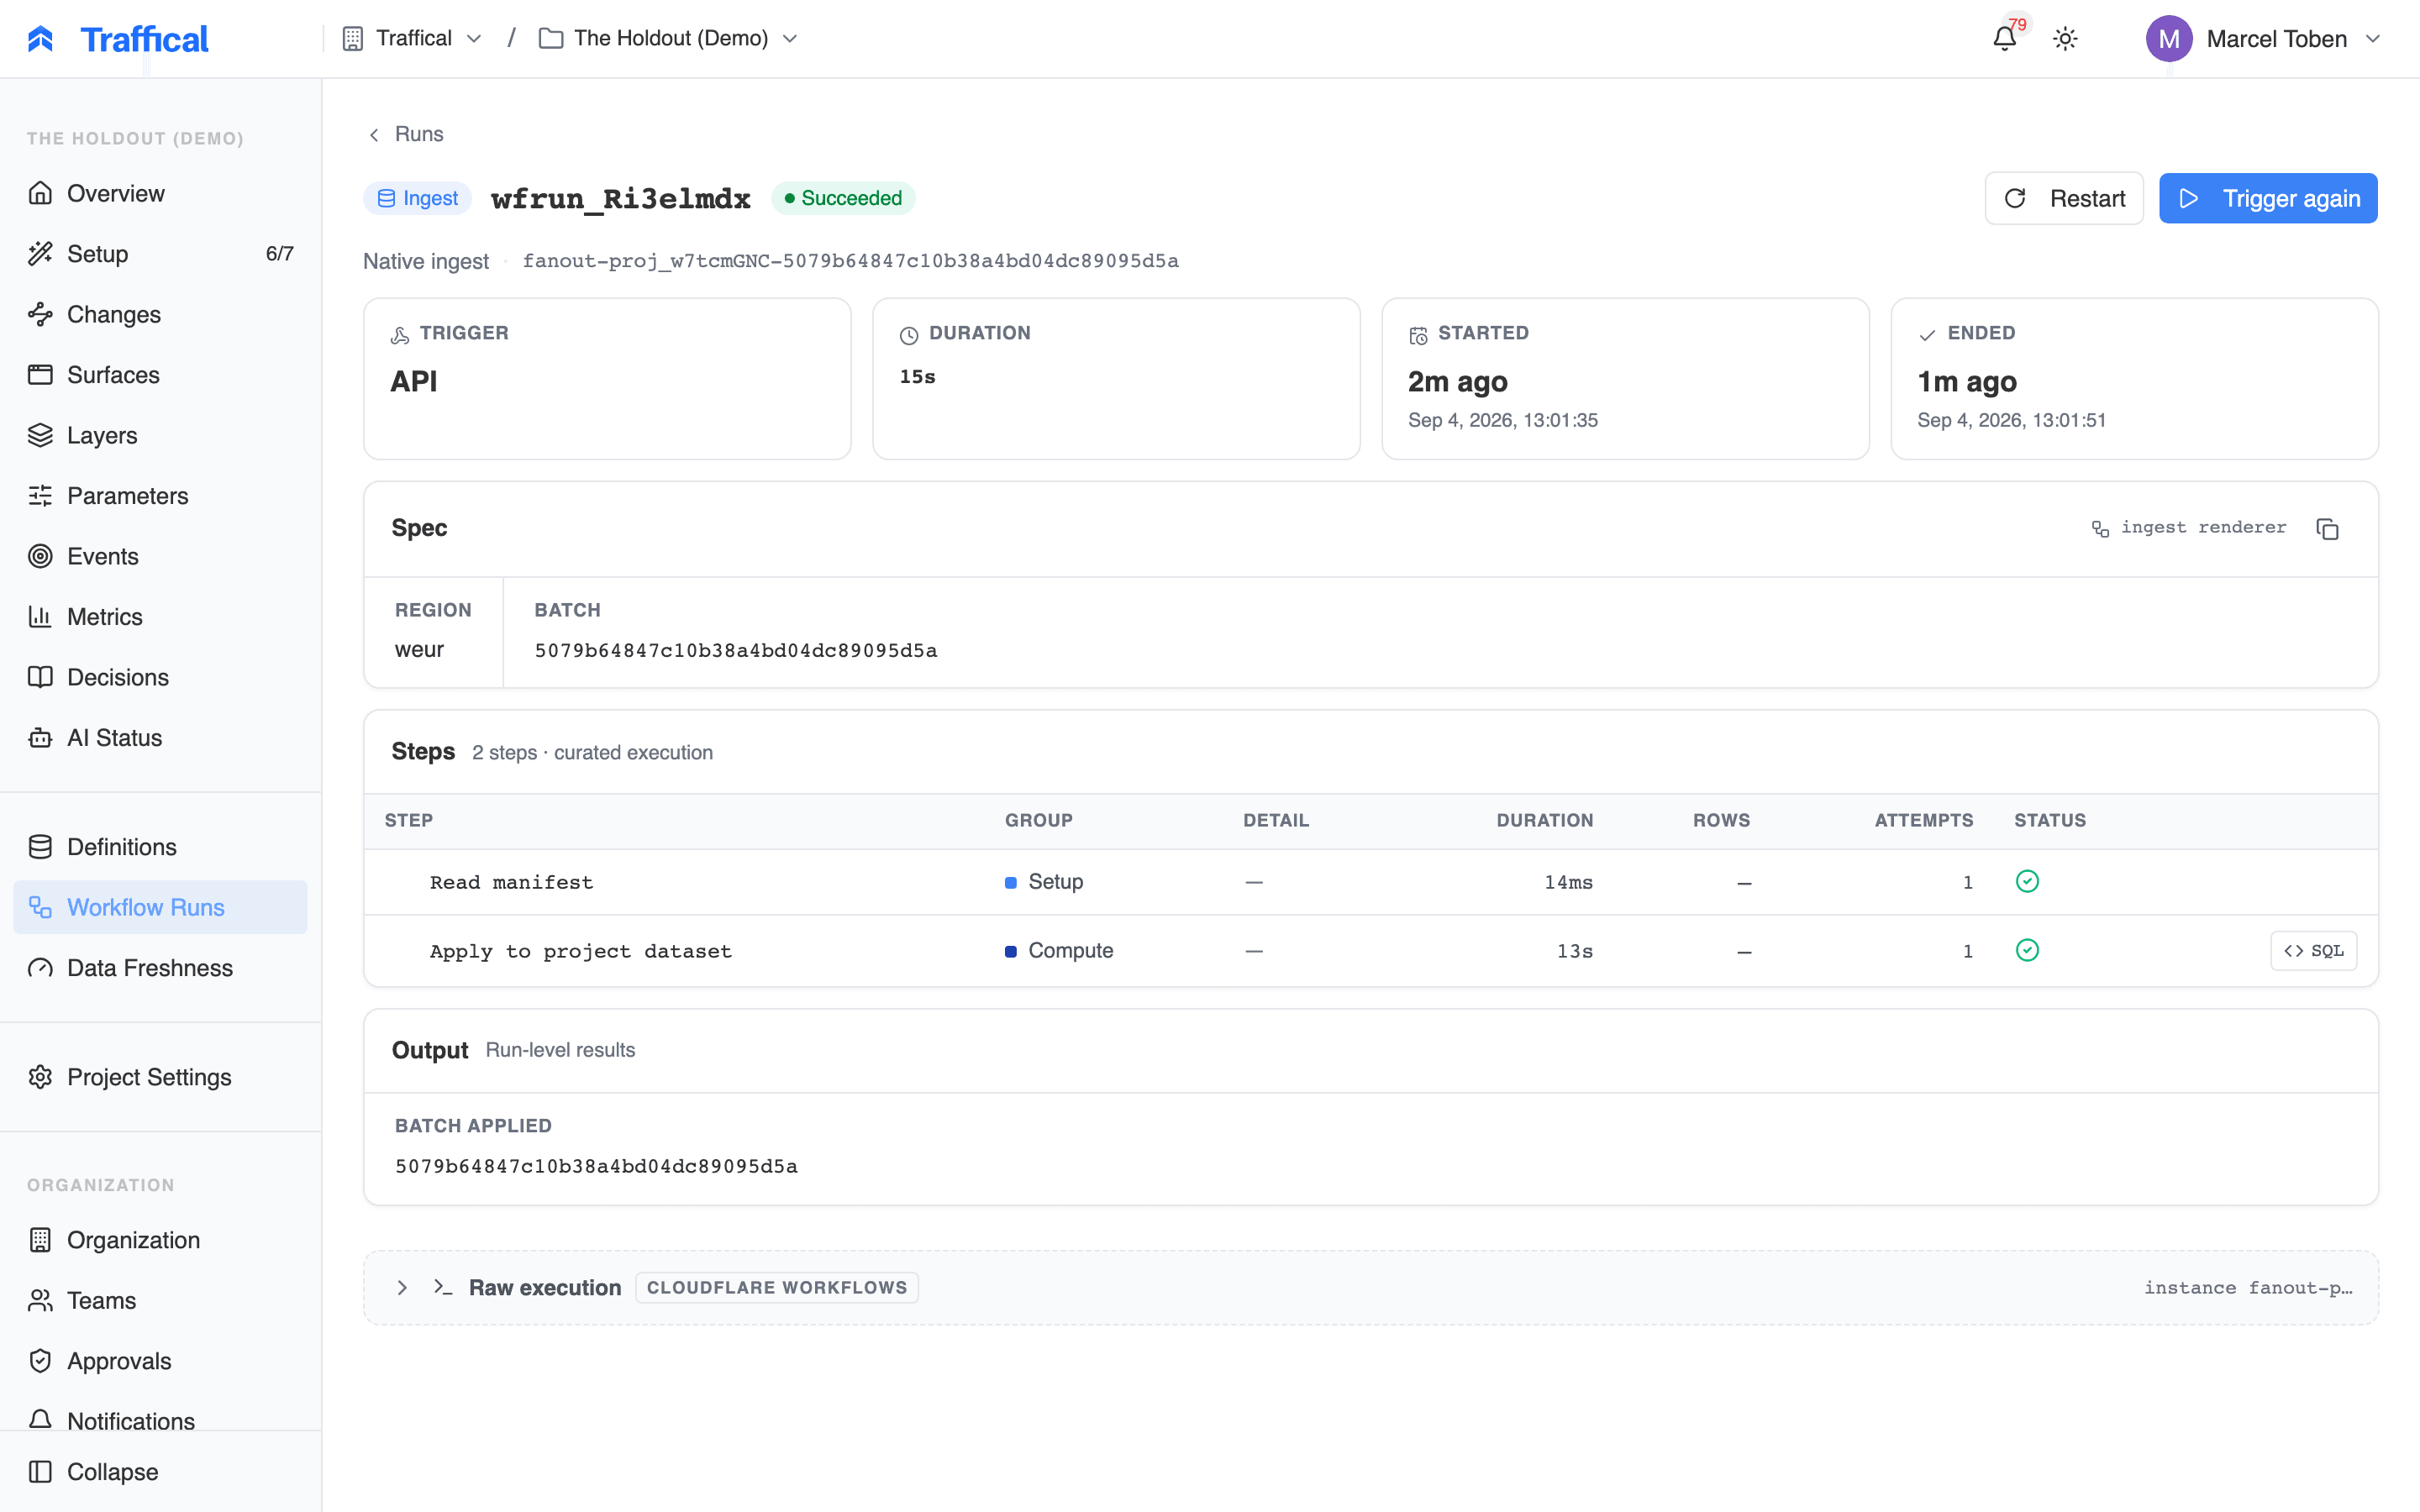Click the Project Settings gear icon
The image size is (2420, 1512).
coord(40,1077)
